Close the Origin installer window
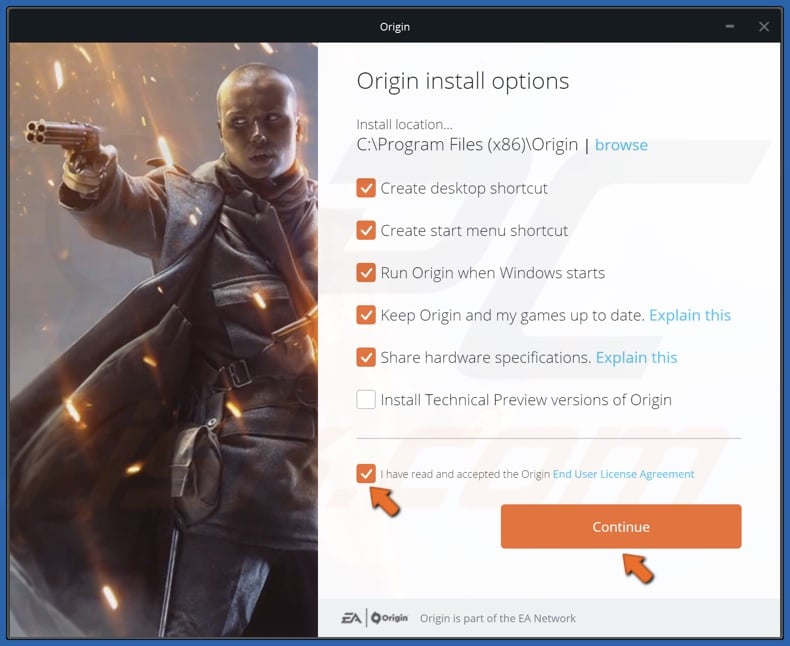This screenshot has height=646, width=790. tap(764, 26)
